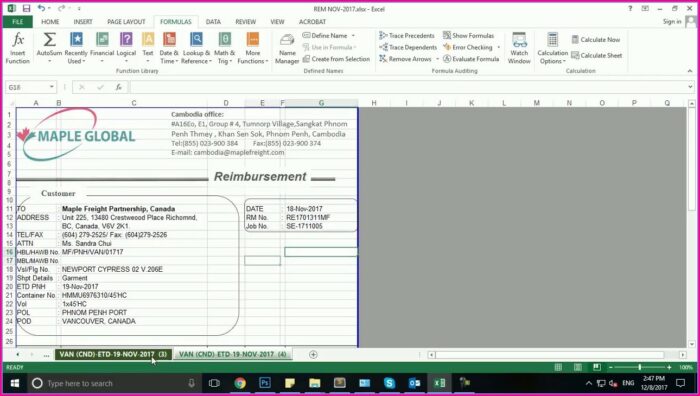Collapse the ribbon
700x396 pixels.
tap(690, 71)
